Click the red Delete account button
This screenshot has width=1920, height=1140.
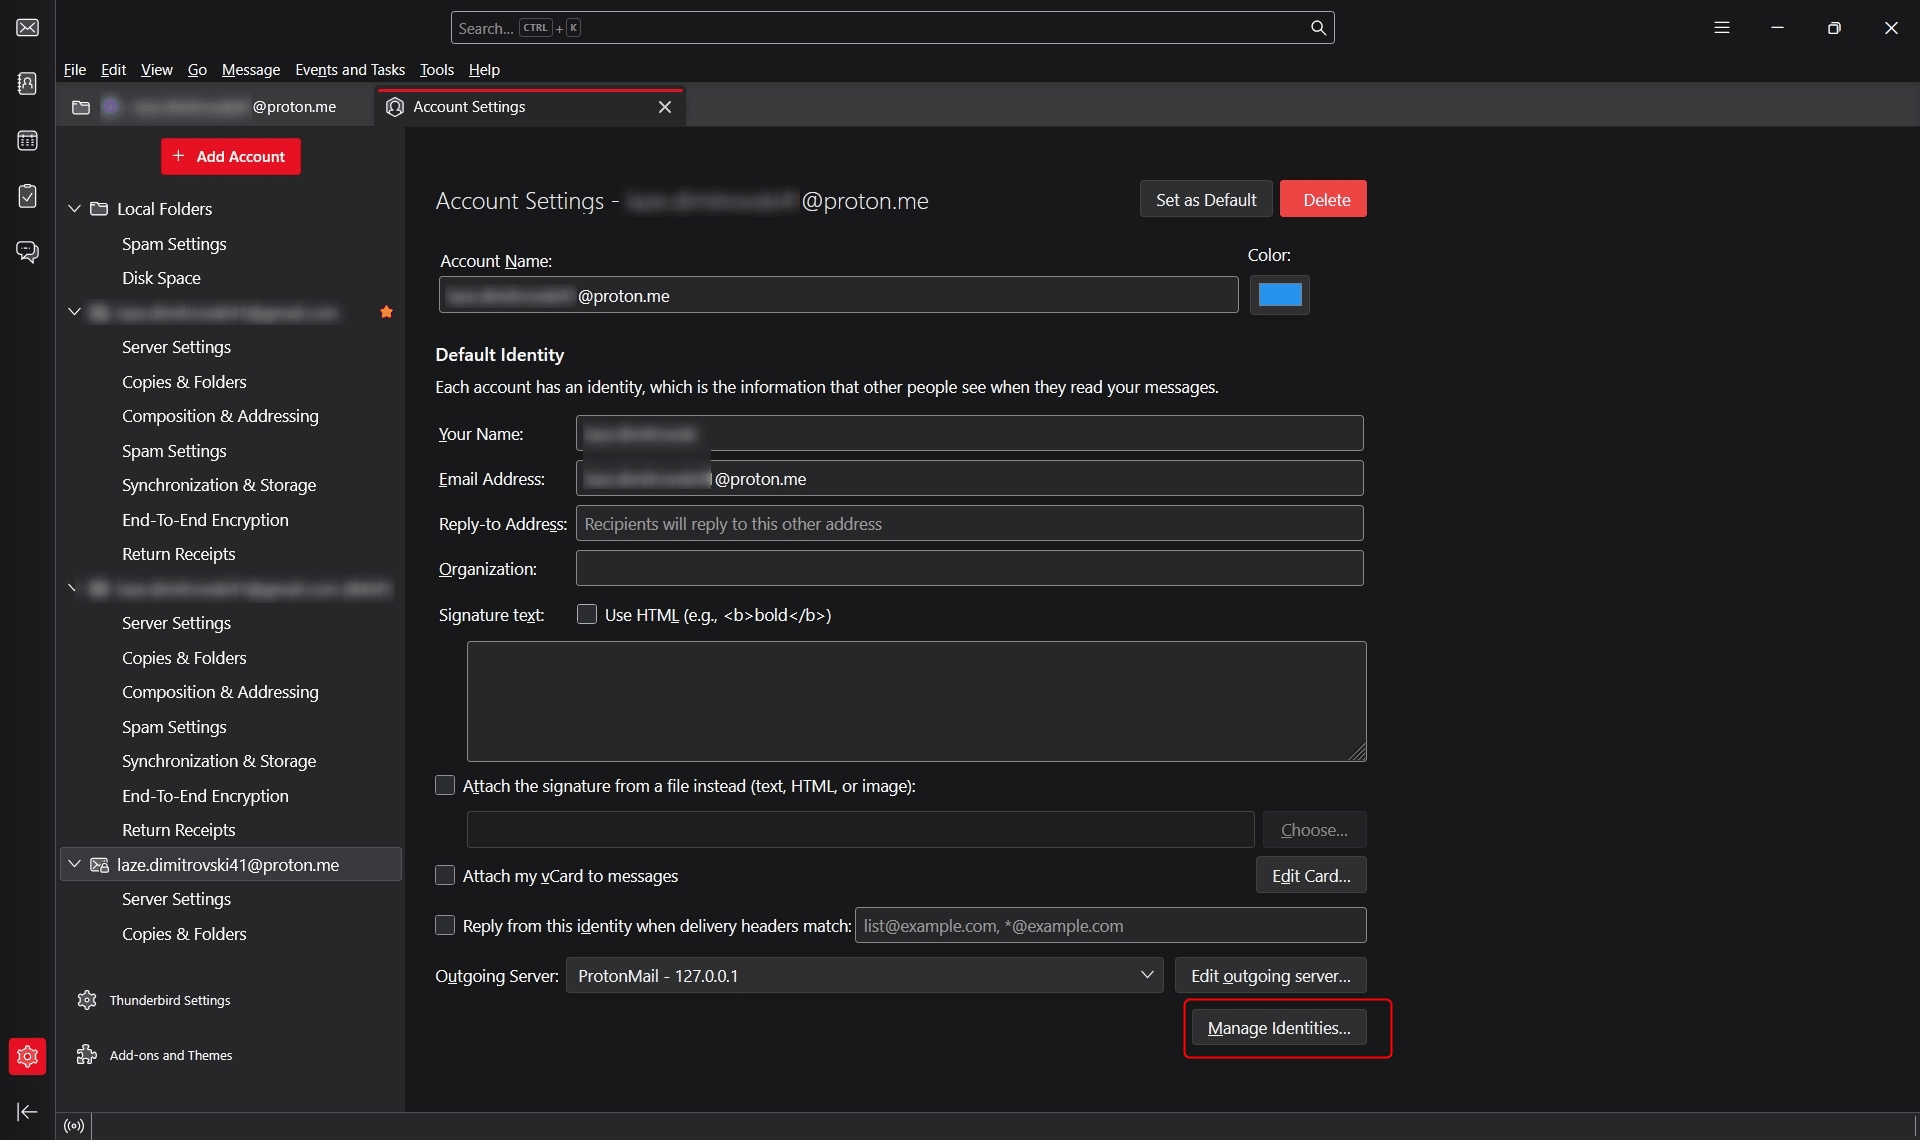(x=1323, y=199)
